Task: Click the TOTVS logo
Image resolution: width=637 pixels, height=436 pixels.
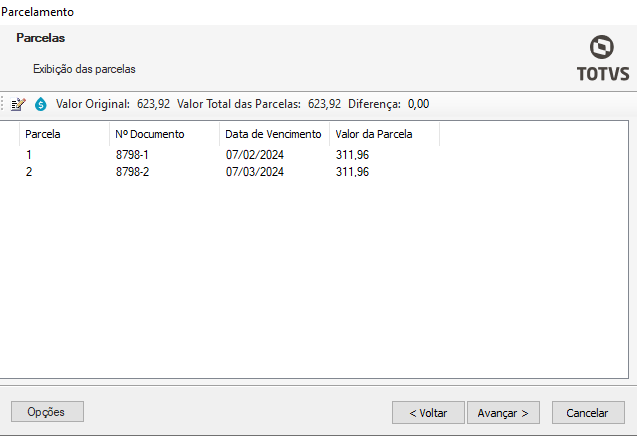Action: (x=602, y=59)
